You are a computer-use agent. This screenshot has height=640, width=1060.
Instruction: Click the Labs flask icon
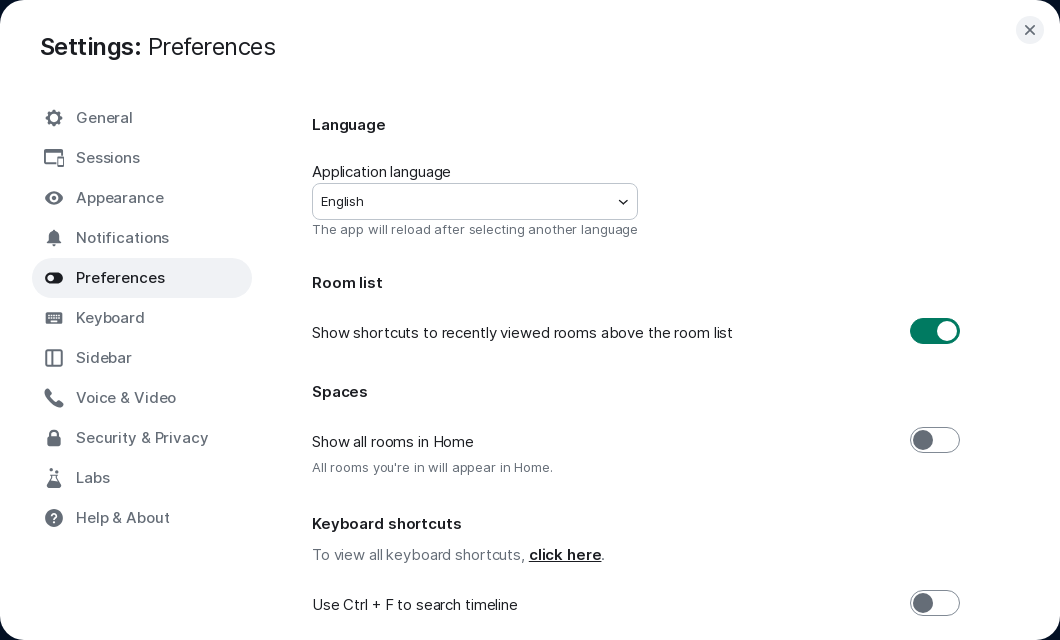(x=54, y=478)
